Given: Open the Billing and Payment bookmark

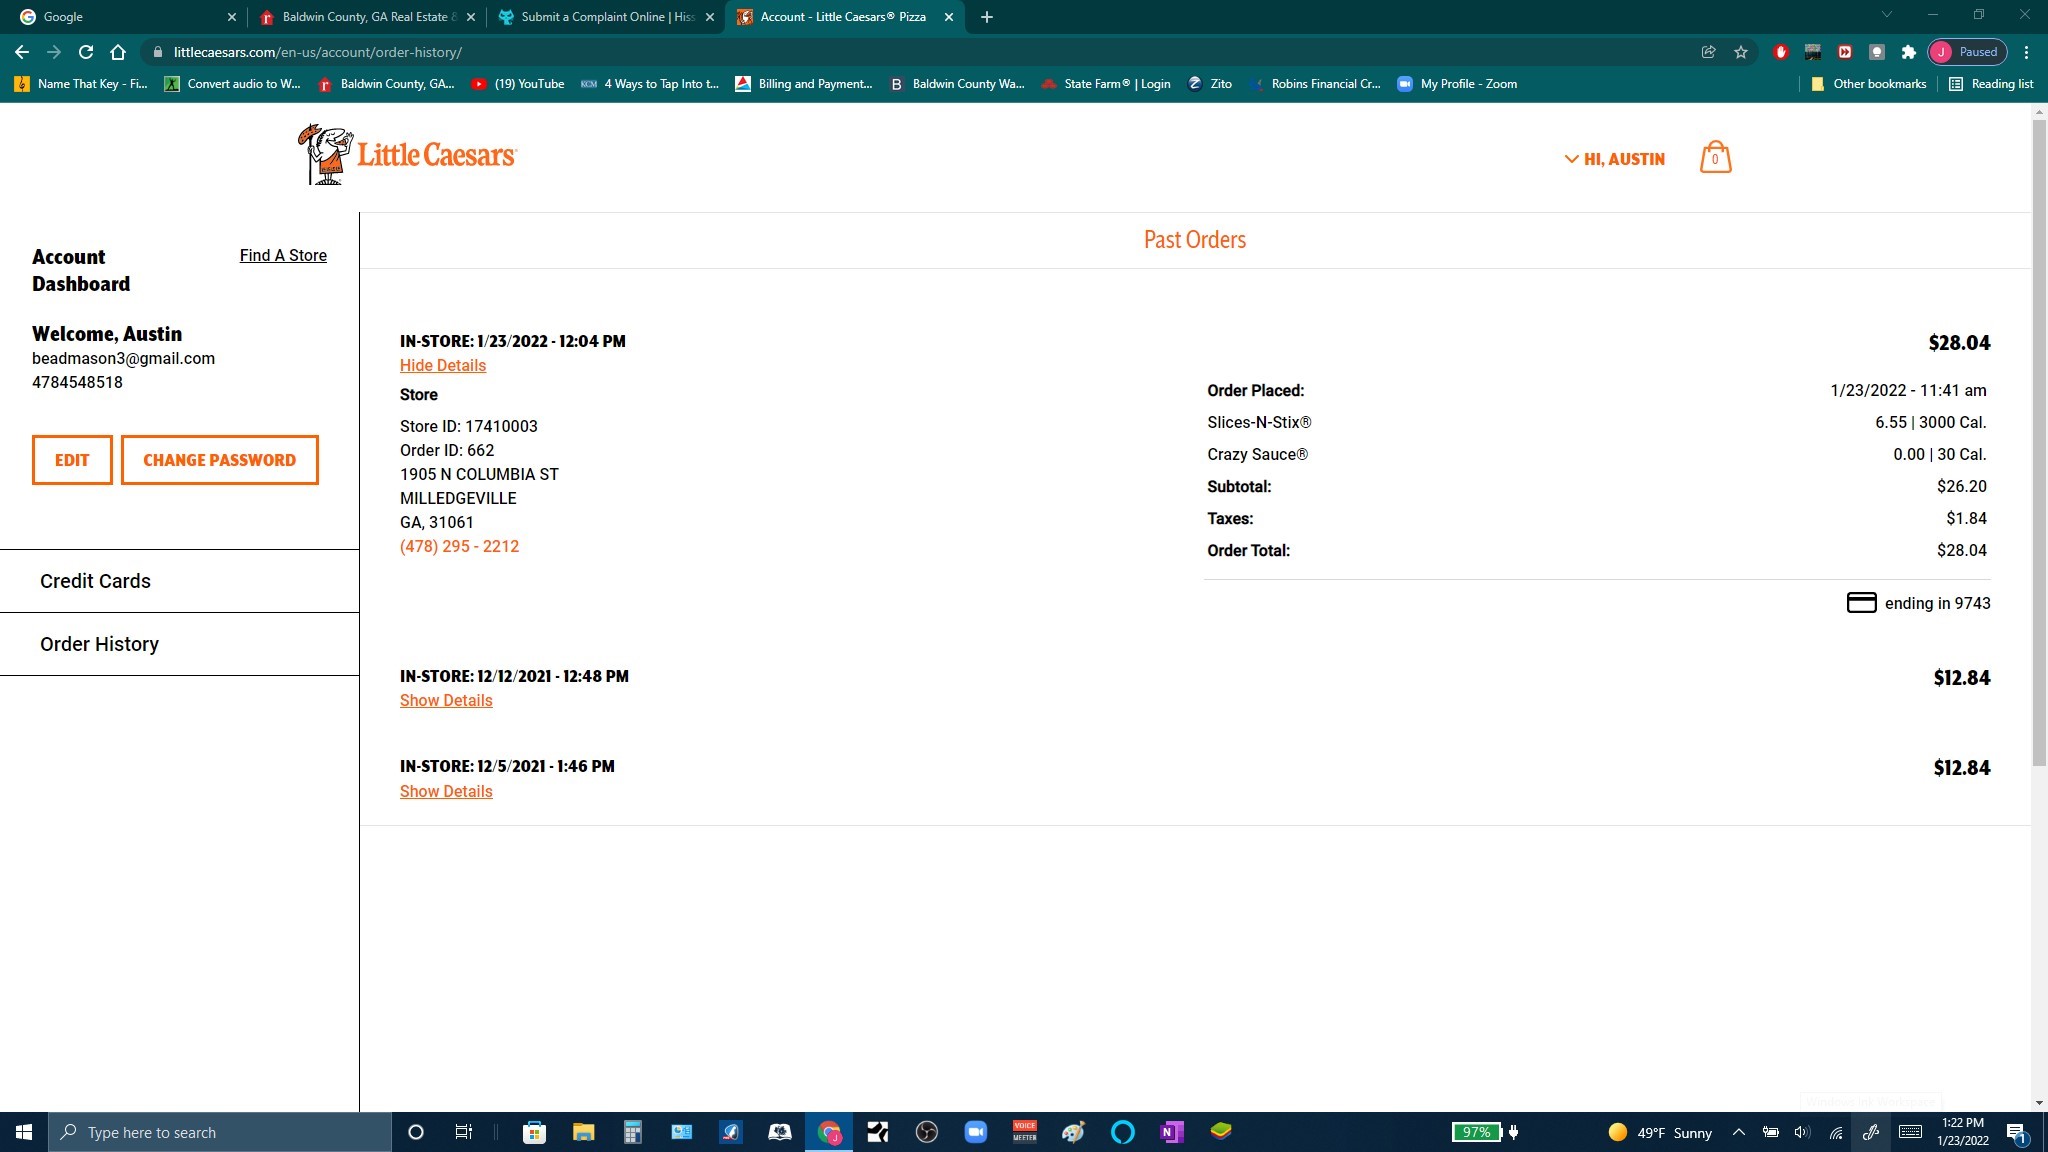Looking at the screenshot, I should pos(804,84).
